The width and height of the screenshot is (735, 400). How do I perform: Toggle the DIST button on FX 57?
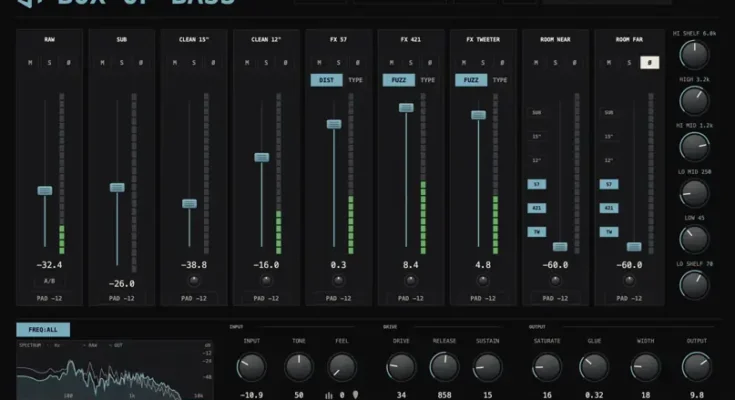[326, 80]
